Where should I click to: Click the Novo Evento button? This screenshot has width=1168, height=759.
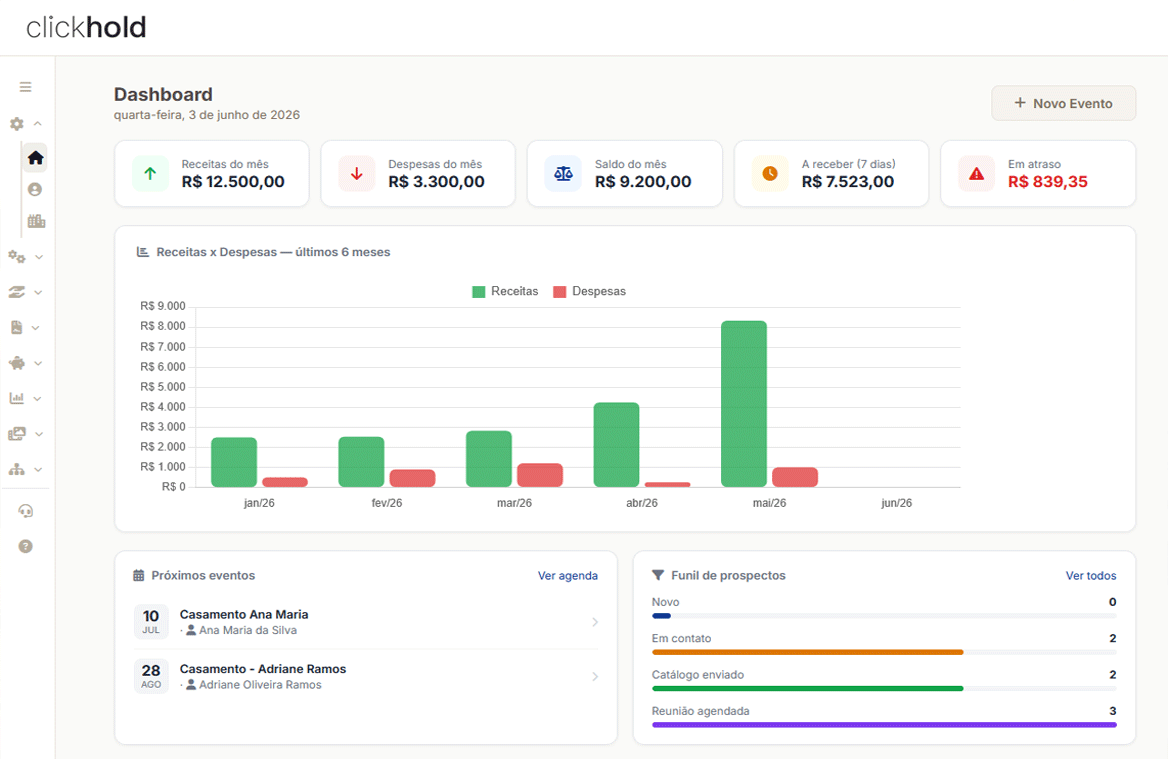(x=1063, y=103)
